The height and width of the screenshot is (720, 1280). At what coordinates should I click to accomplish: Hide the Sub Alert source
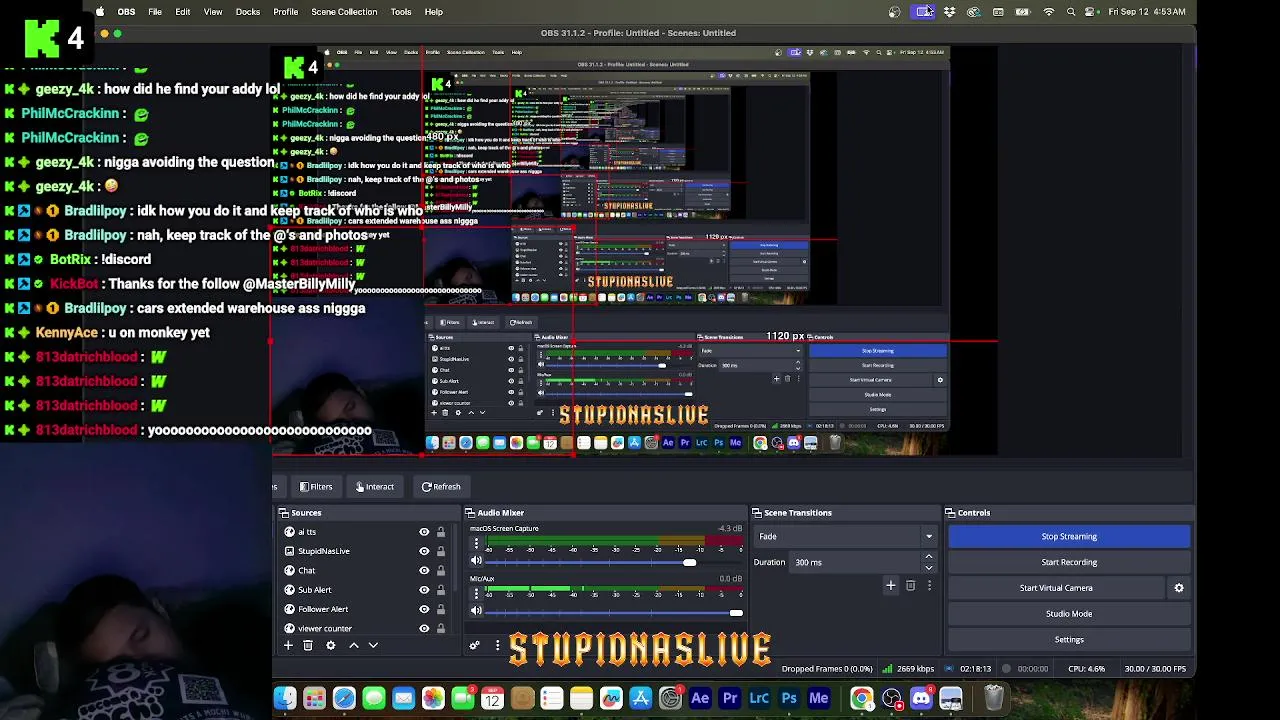[x=424, y=590]
